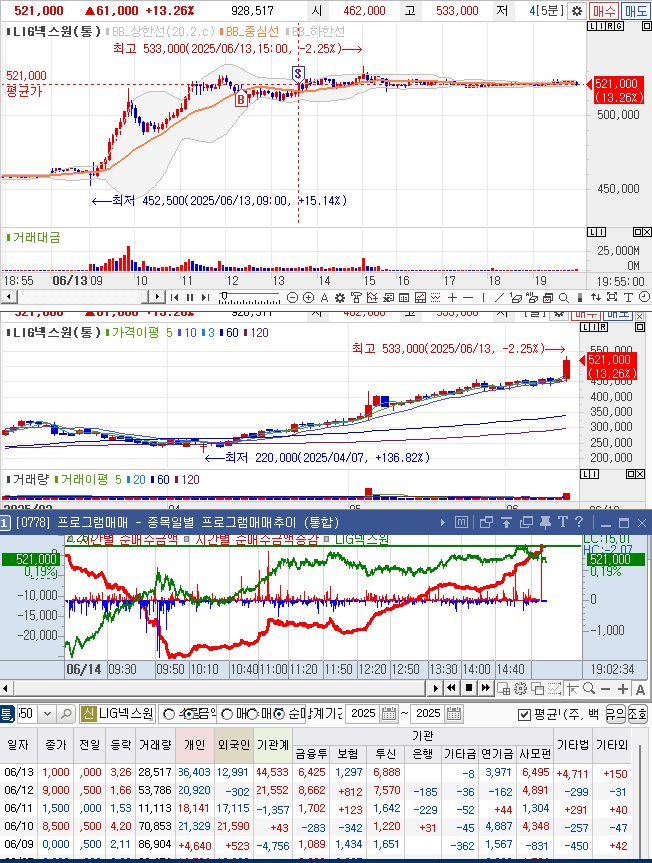
Task: Click the clock icon at end of intraday toolbar
Action: (644, 298)
